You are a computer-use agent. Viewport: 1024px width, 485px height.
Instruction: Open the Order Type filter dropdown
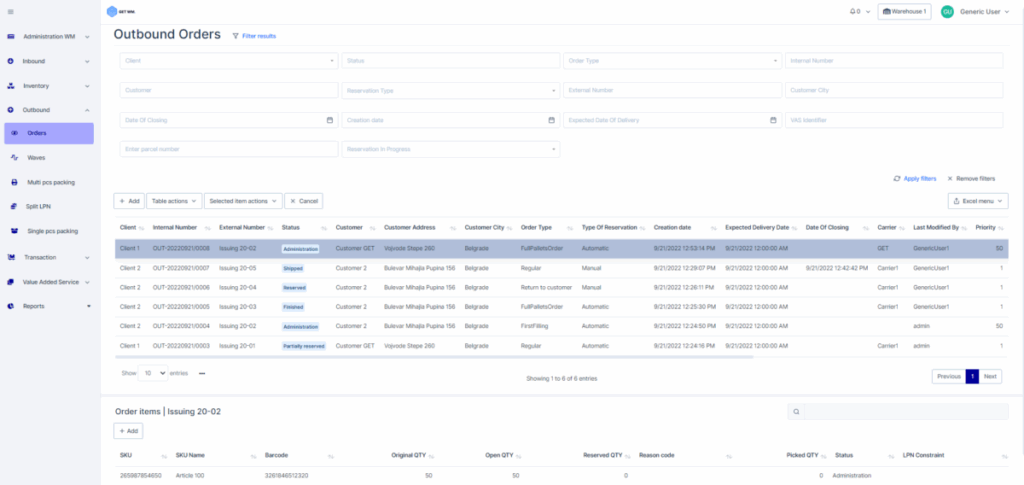pos(673,61)
